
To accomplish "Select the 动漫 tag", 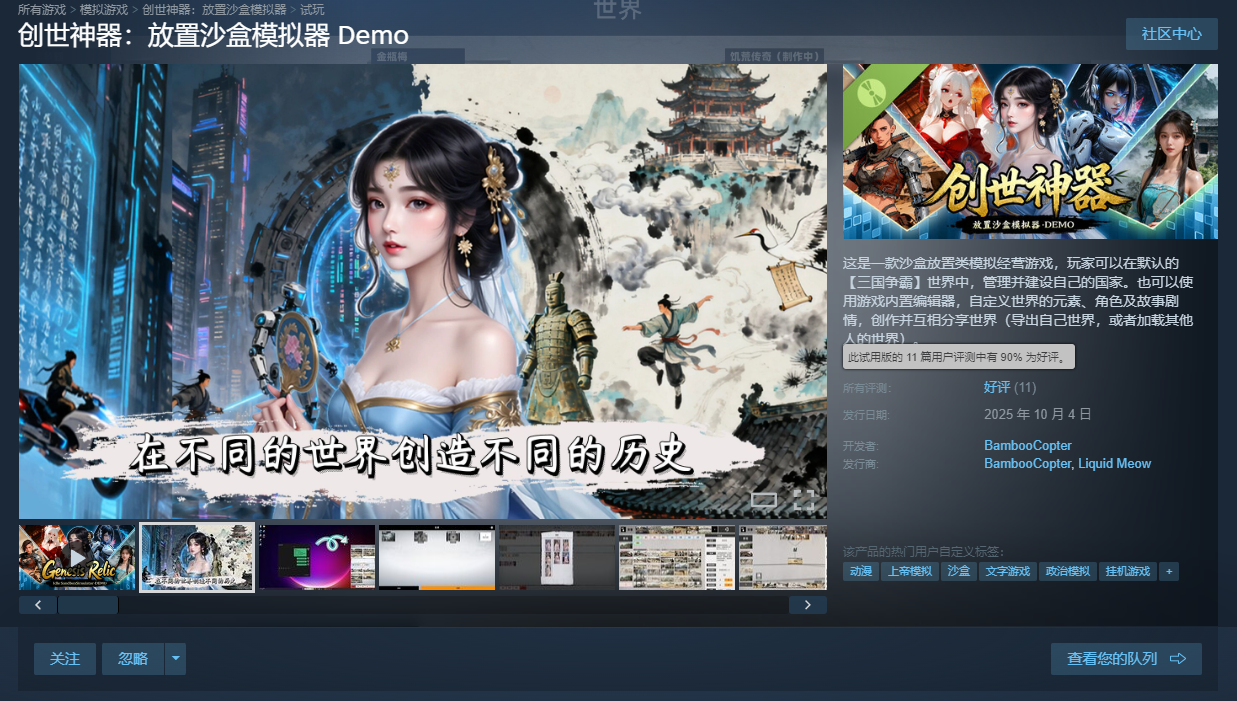I will coord(860,572).
